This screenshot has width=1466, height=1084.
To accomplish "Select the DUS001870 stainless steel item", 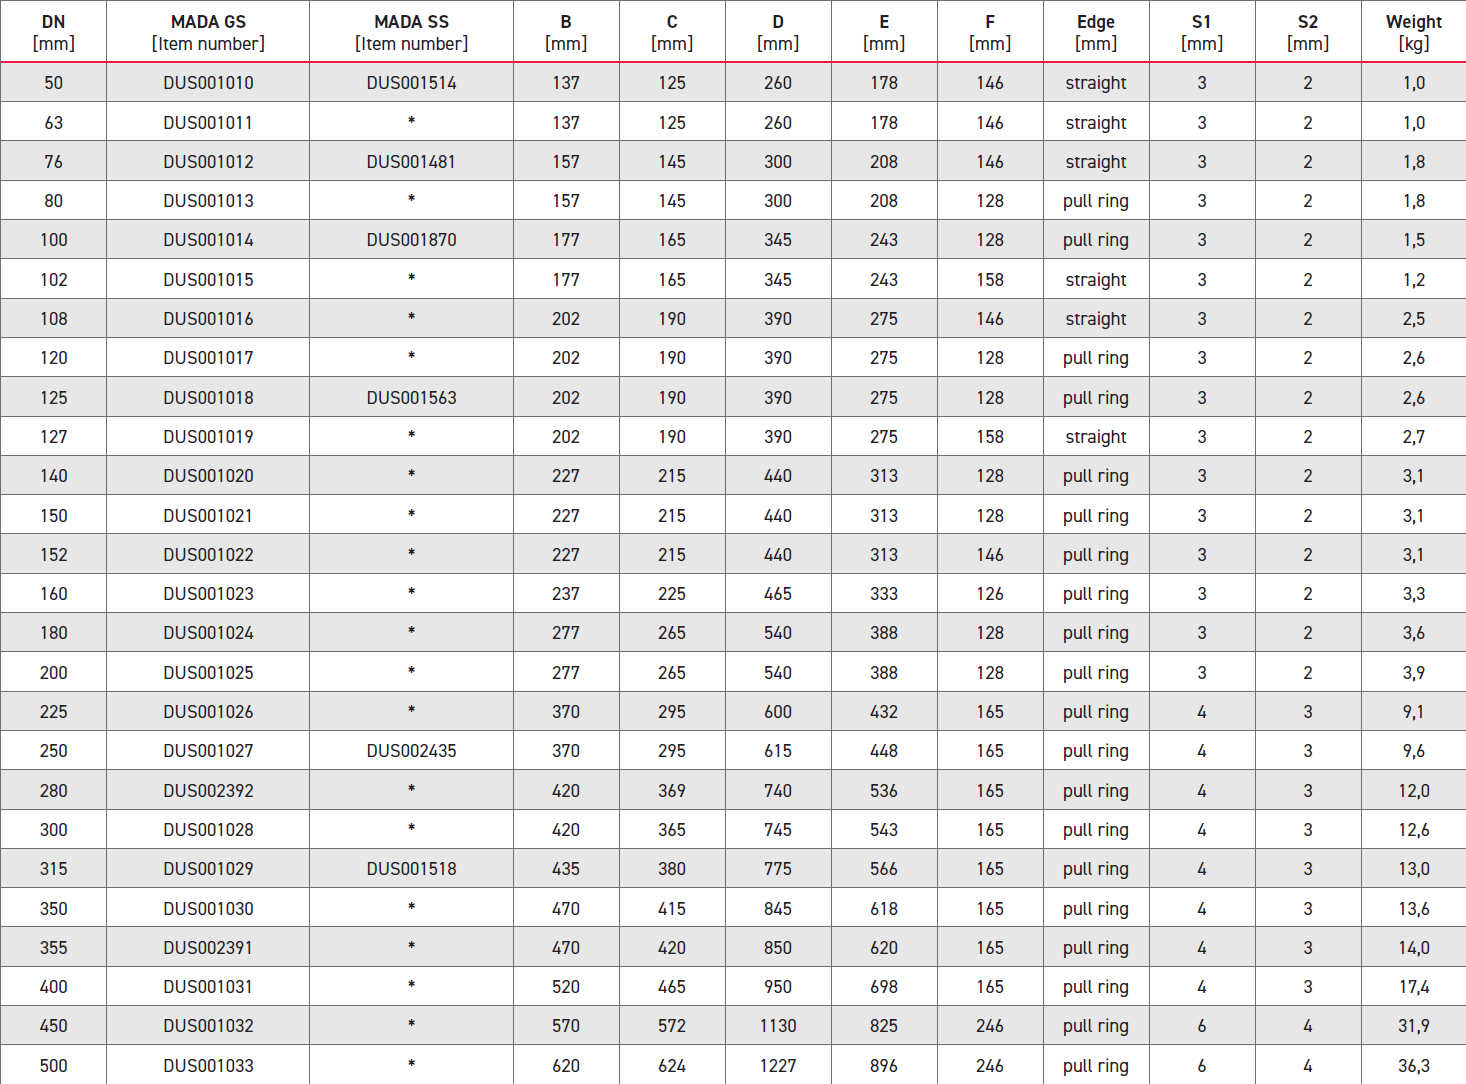I will coord(411,240).
